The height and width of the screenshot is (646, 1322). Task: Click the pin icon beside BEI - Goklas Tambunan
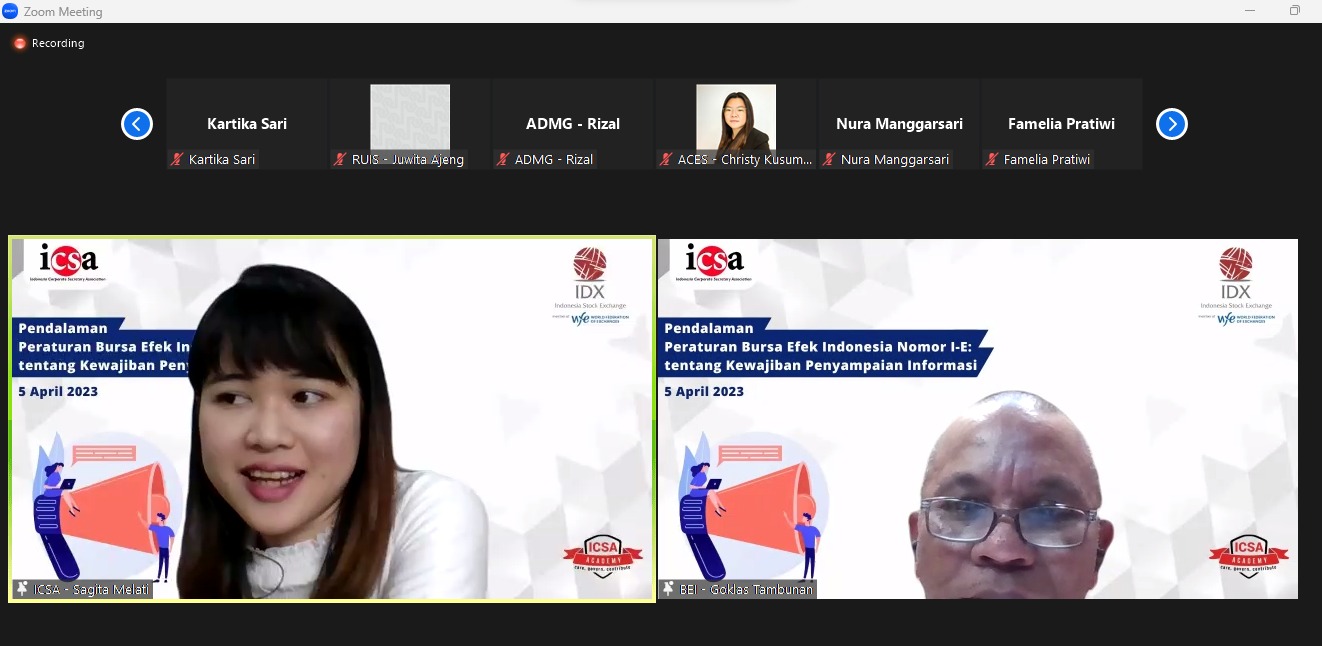[x=668, y=589]
